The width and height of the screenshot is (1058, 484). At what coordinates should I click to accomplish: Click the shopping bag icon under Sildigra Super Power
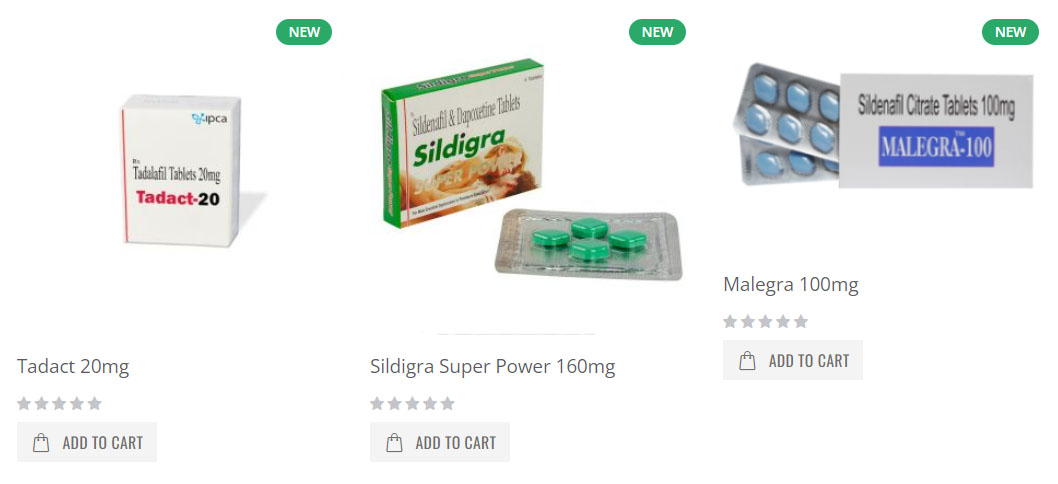[394, 443]
